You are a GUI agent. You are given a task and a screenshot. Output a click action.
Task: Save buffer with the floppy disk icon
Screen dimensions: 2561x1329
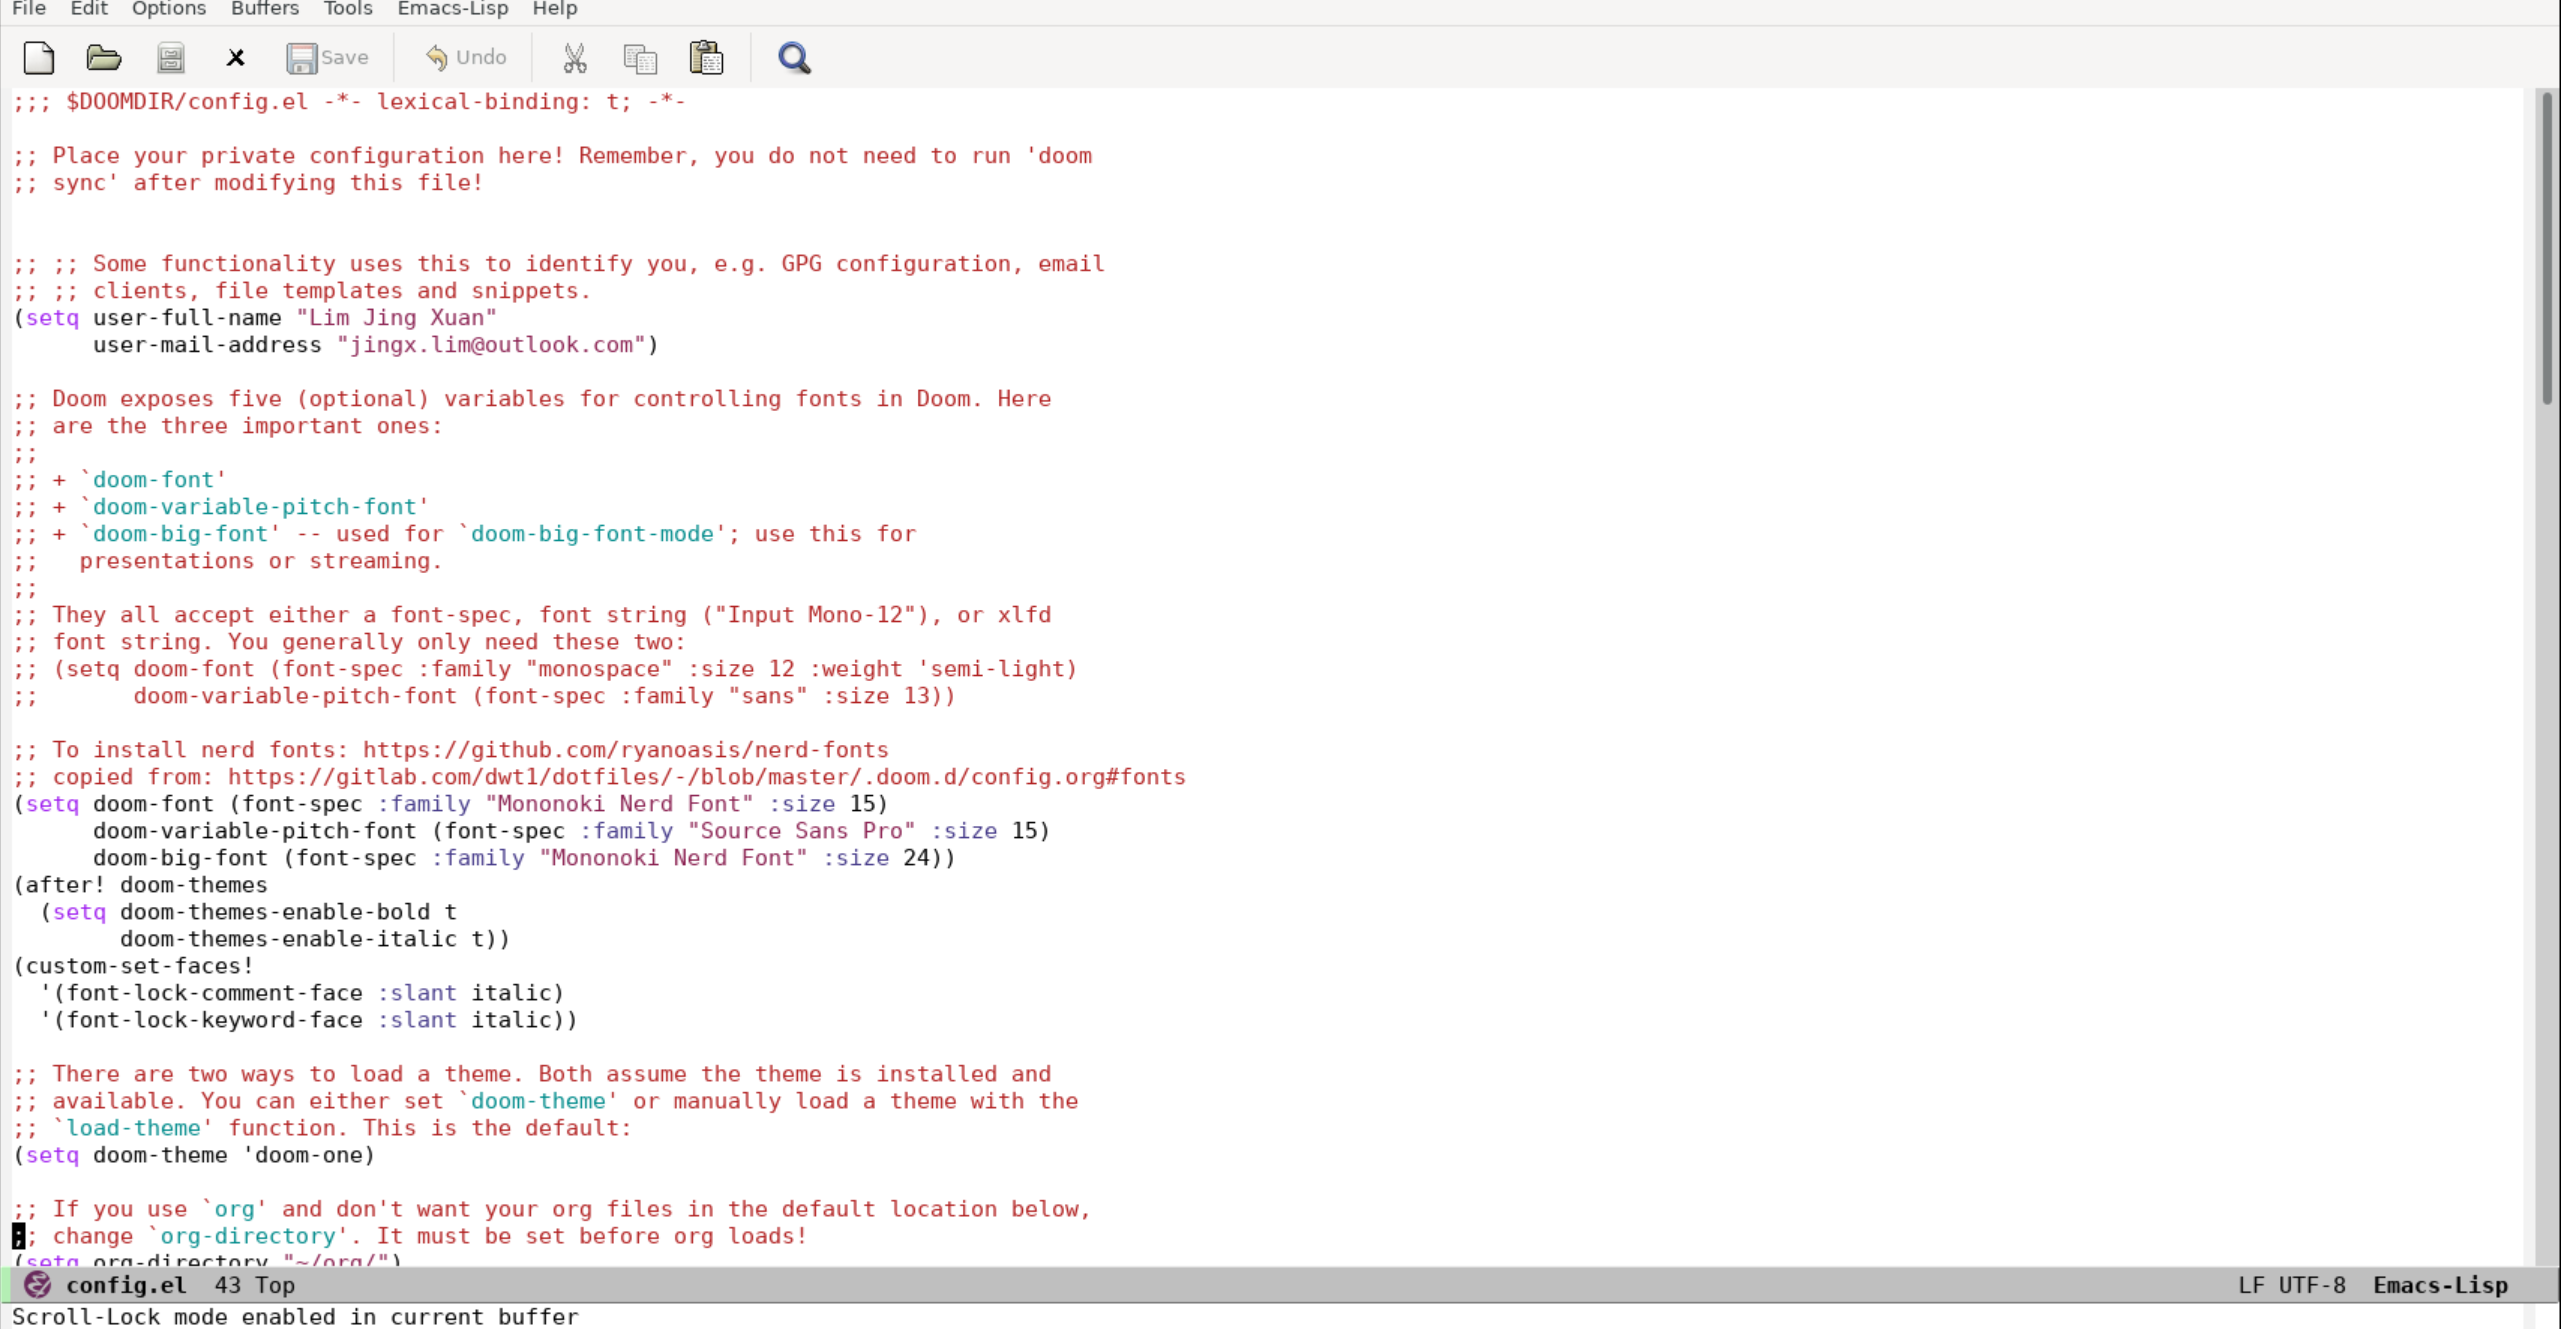click(x=170, y=57)
